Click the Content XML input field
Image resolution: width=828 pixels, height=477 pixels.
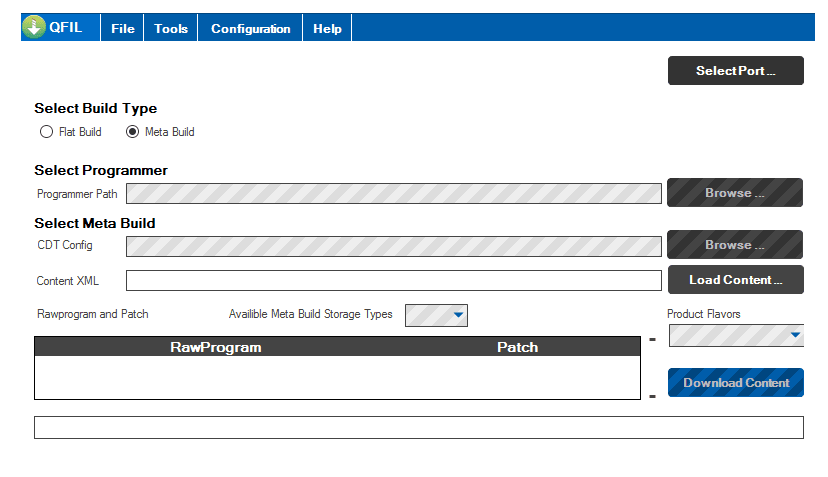[393, 280]
